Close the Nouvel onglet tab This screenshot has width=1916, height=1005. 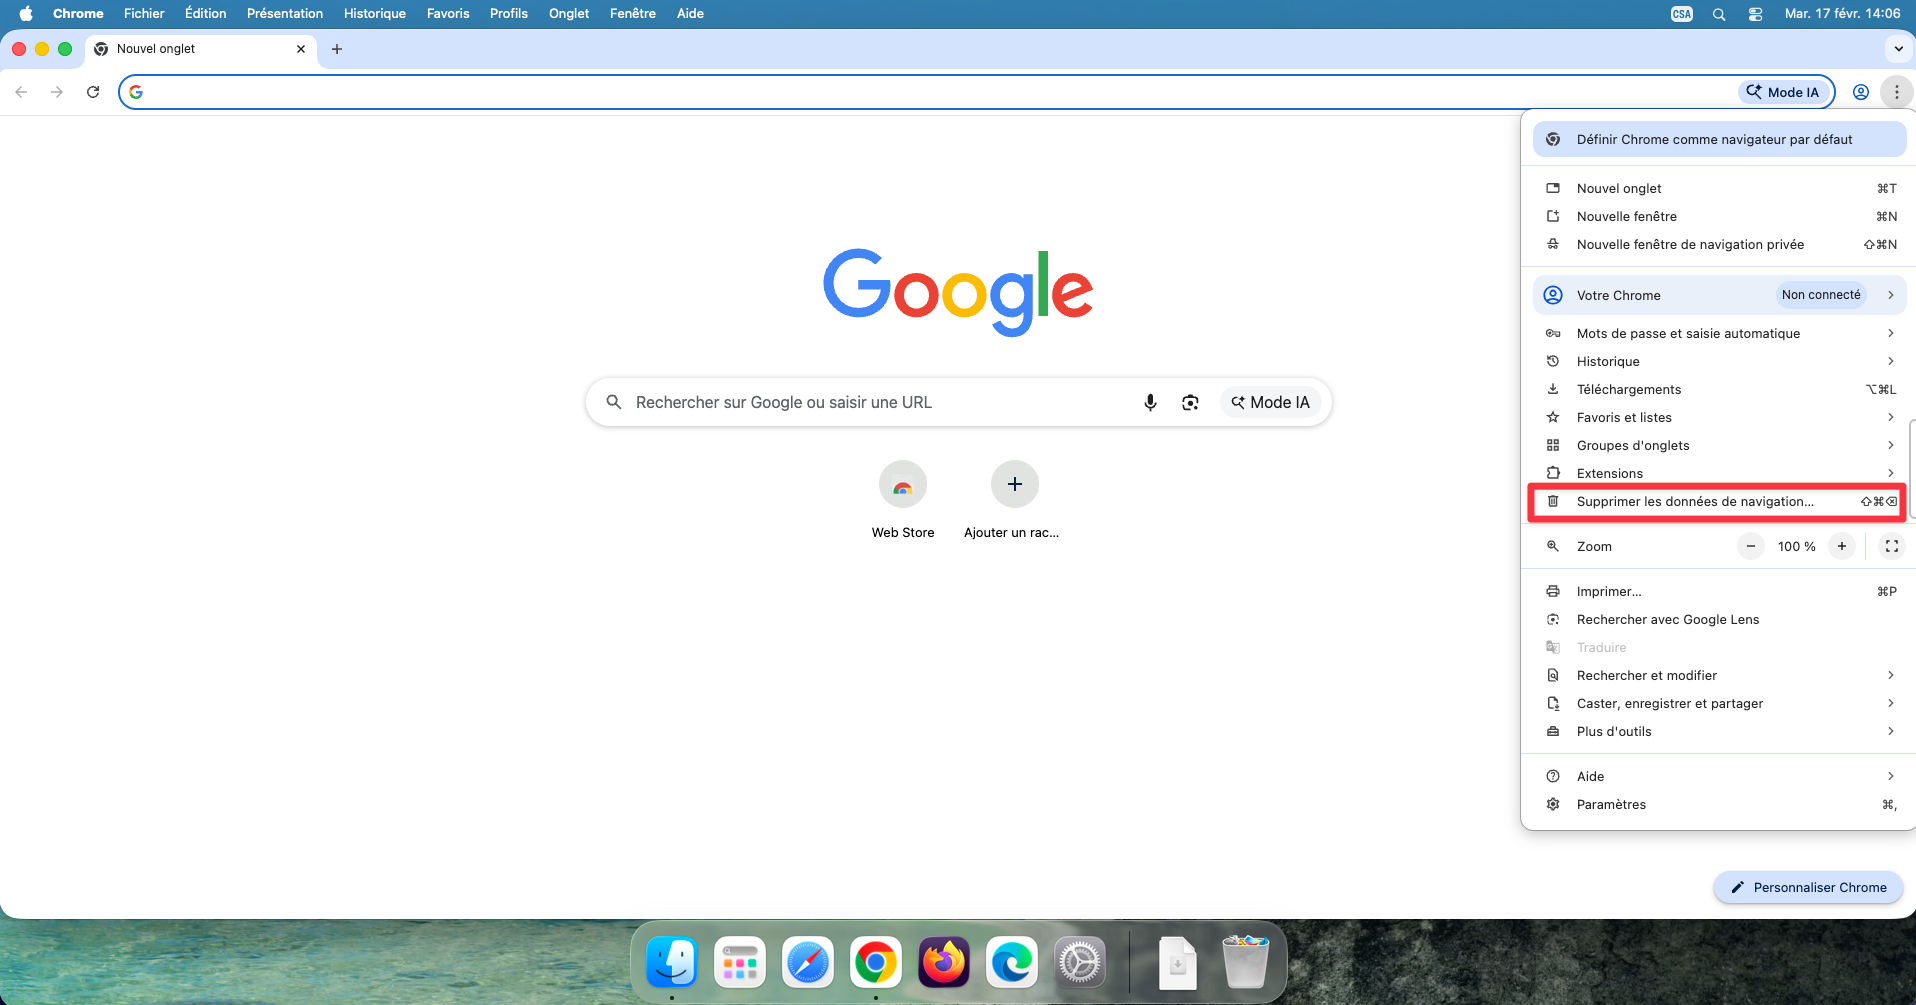[x=301, y=49]
